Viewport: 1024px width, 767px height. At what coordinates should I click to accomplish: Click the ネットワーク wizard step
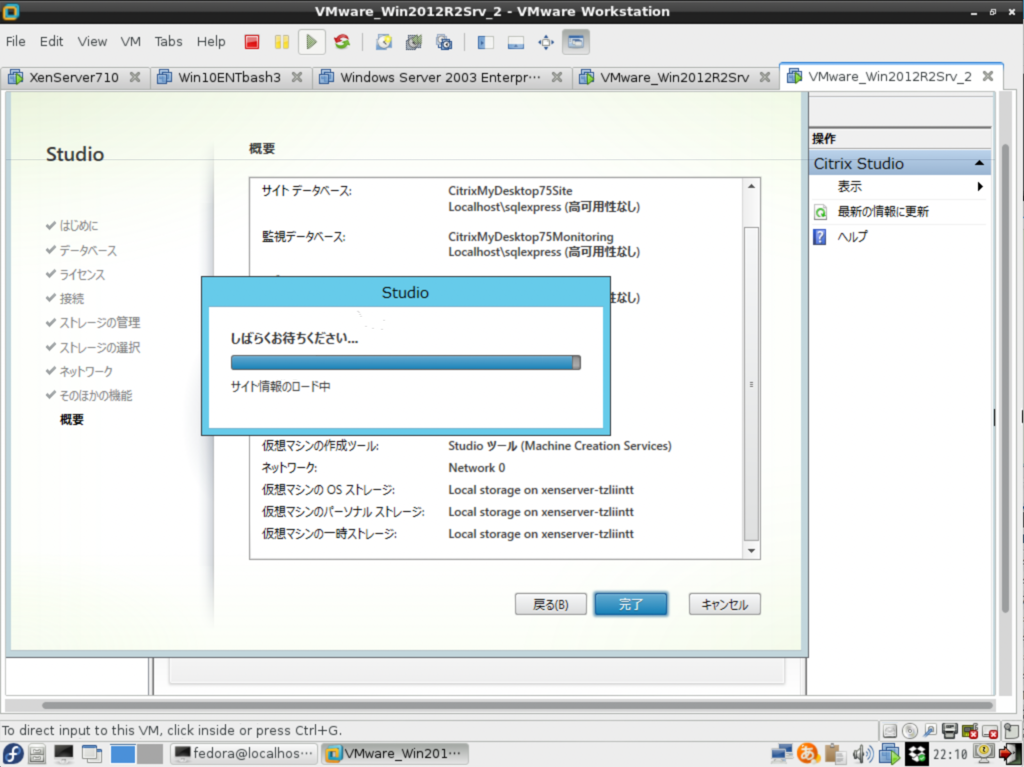(x=86, y=371)
